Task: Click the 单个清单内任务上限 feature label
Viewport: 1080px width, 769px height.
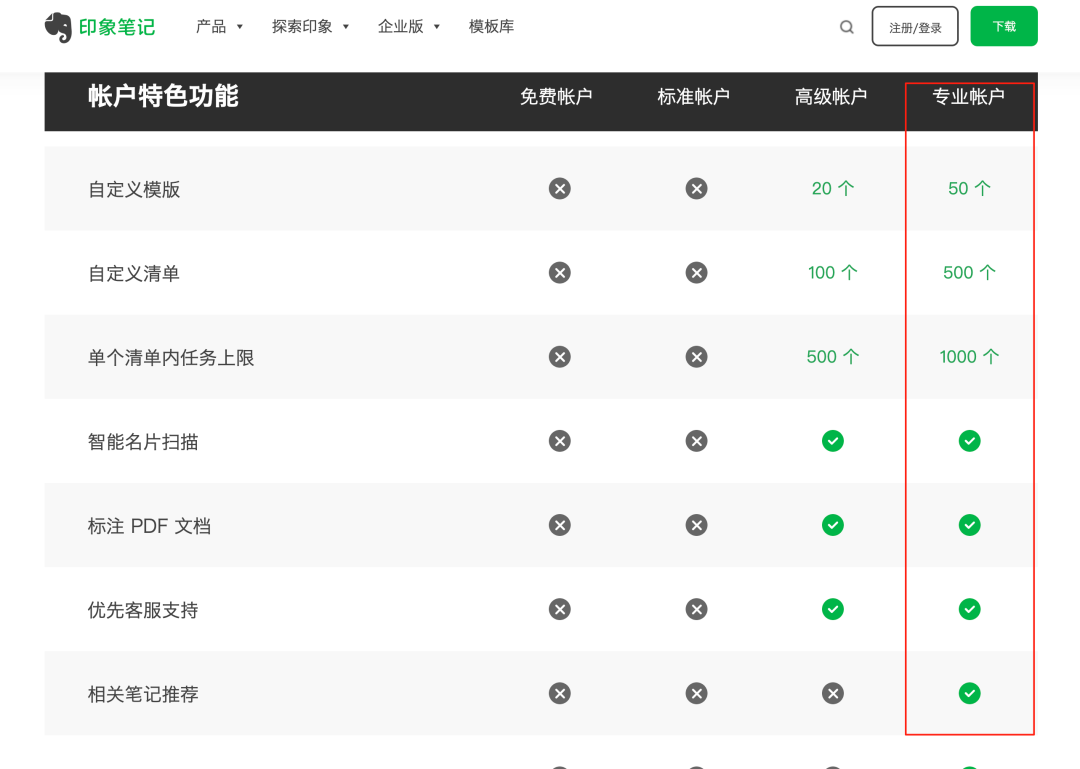Action: pyautogui.click(x=171, y=358)
